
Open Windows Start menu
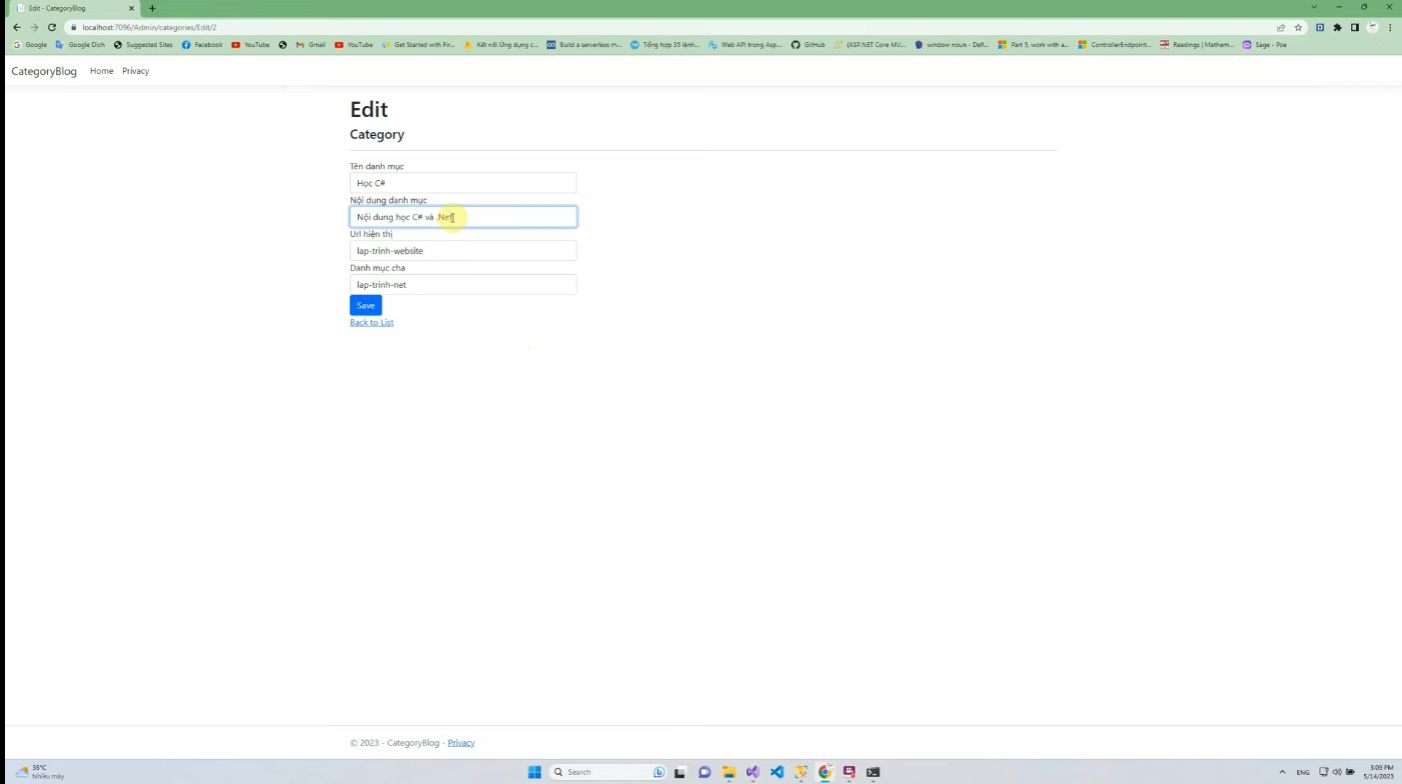pos(534,772)
